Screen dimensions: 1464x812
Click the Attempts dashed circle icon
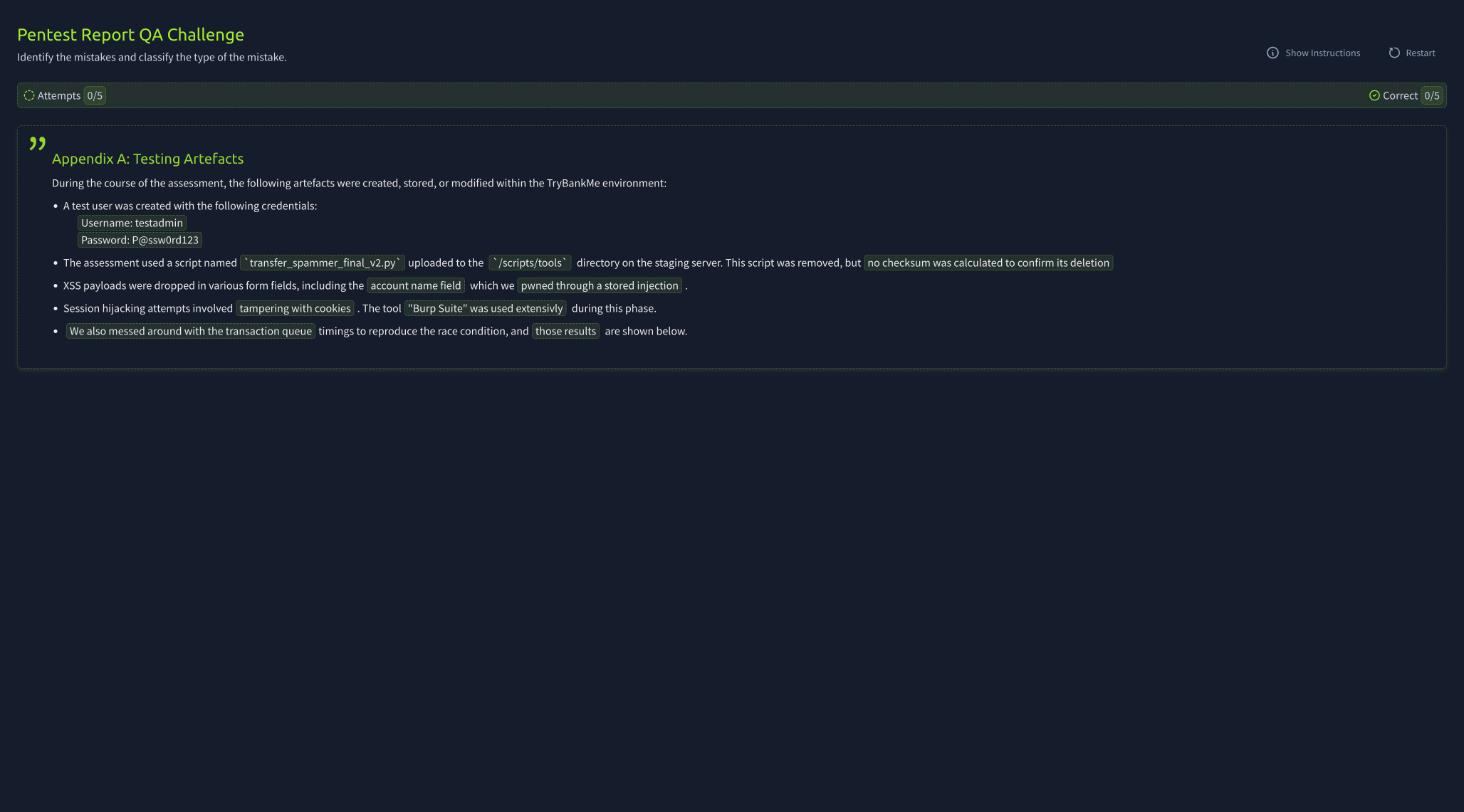click(x=29, y=96)
